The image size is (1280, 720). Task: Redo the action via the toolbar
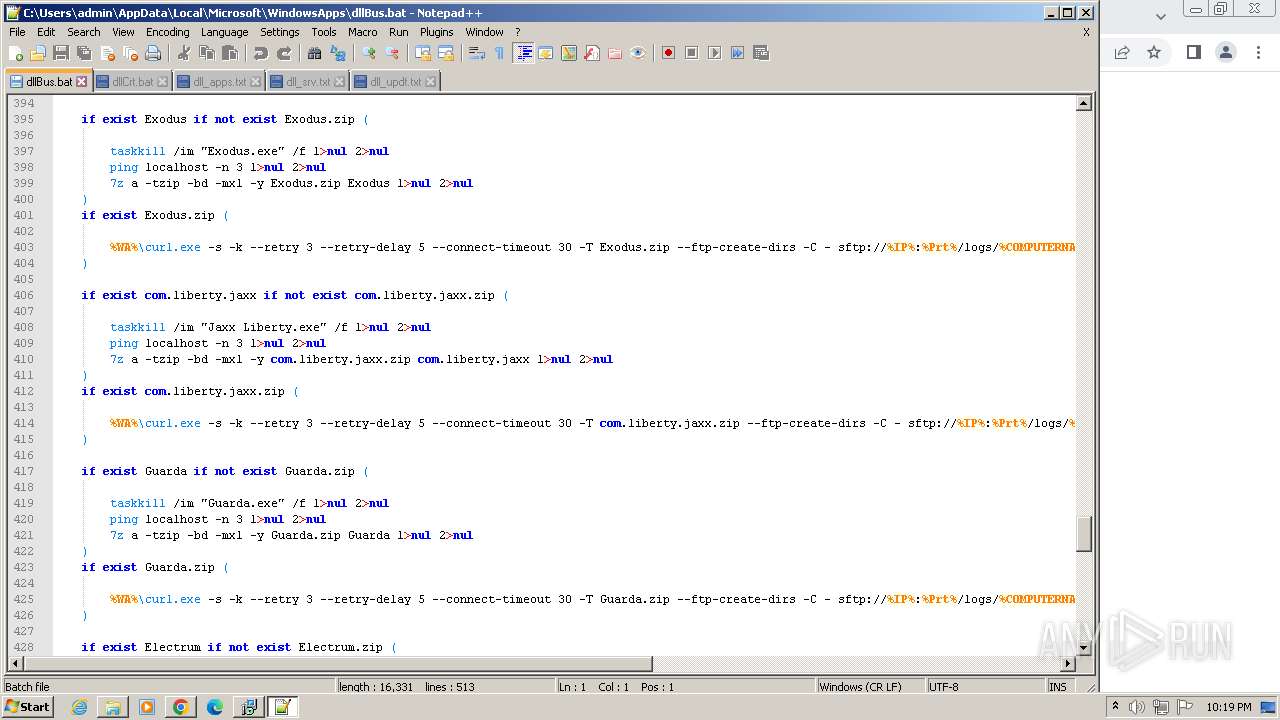(284, 53)
